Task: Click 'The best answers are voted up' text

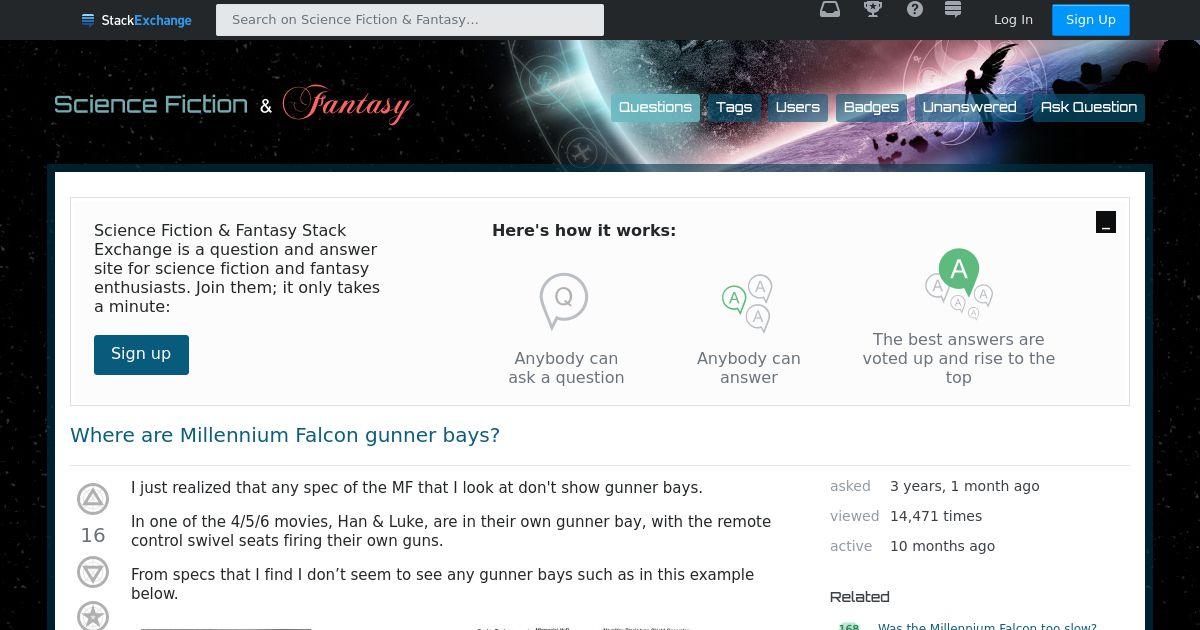Action: tap(959, 358)
